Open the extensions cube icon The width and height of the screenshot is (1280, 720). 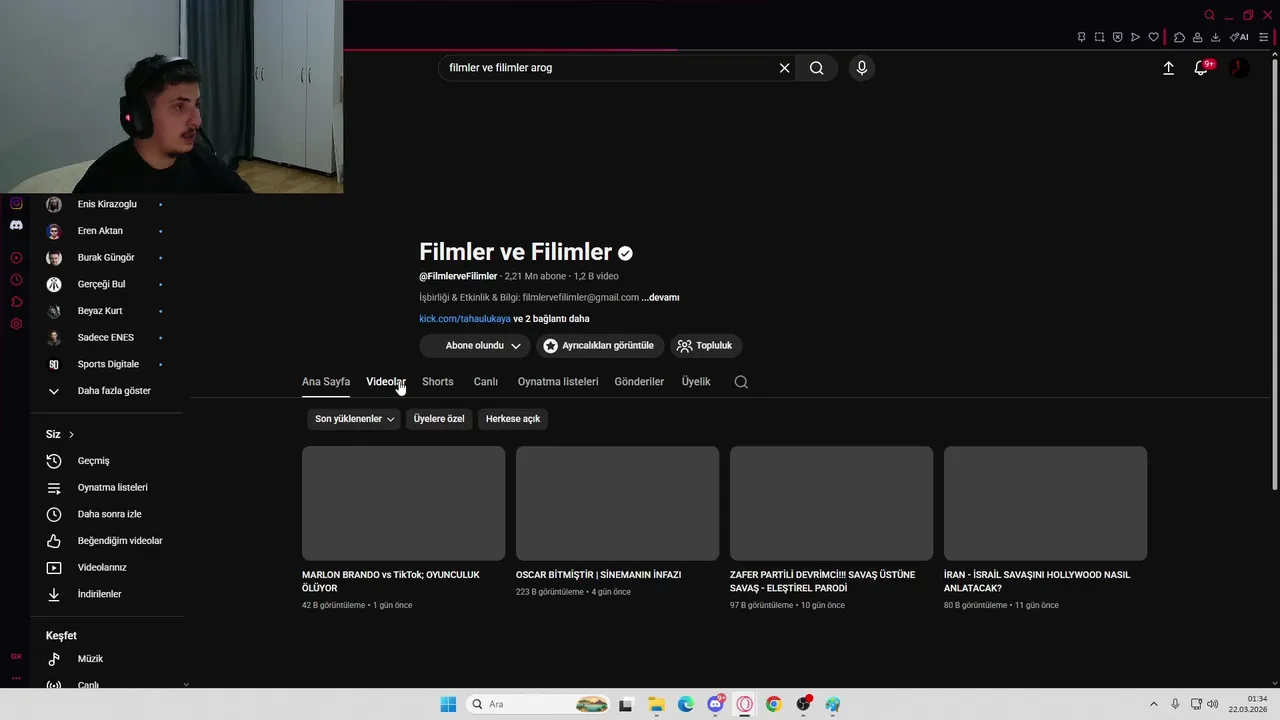(x=1179, y=37)
